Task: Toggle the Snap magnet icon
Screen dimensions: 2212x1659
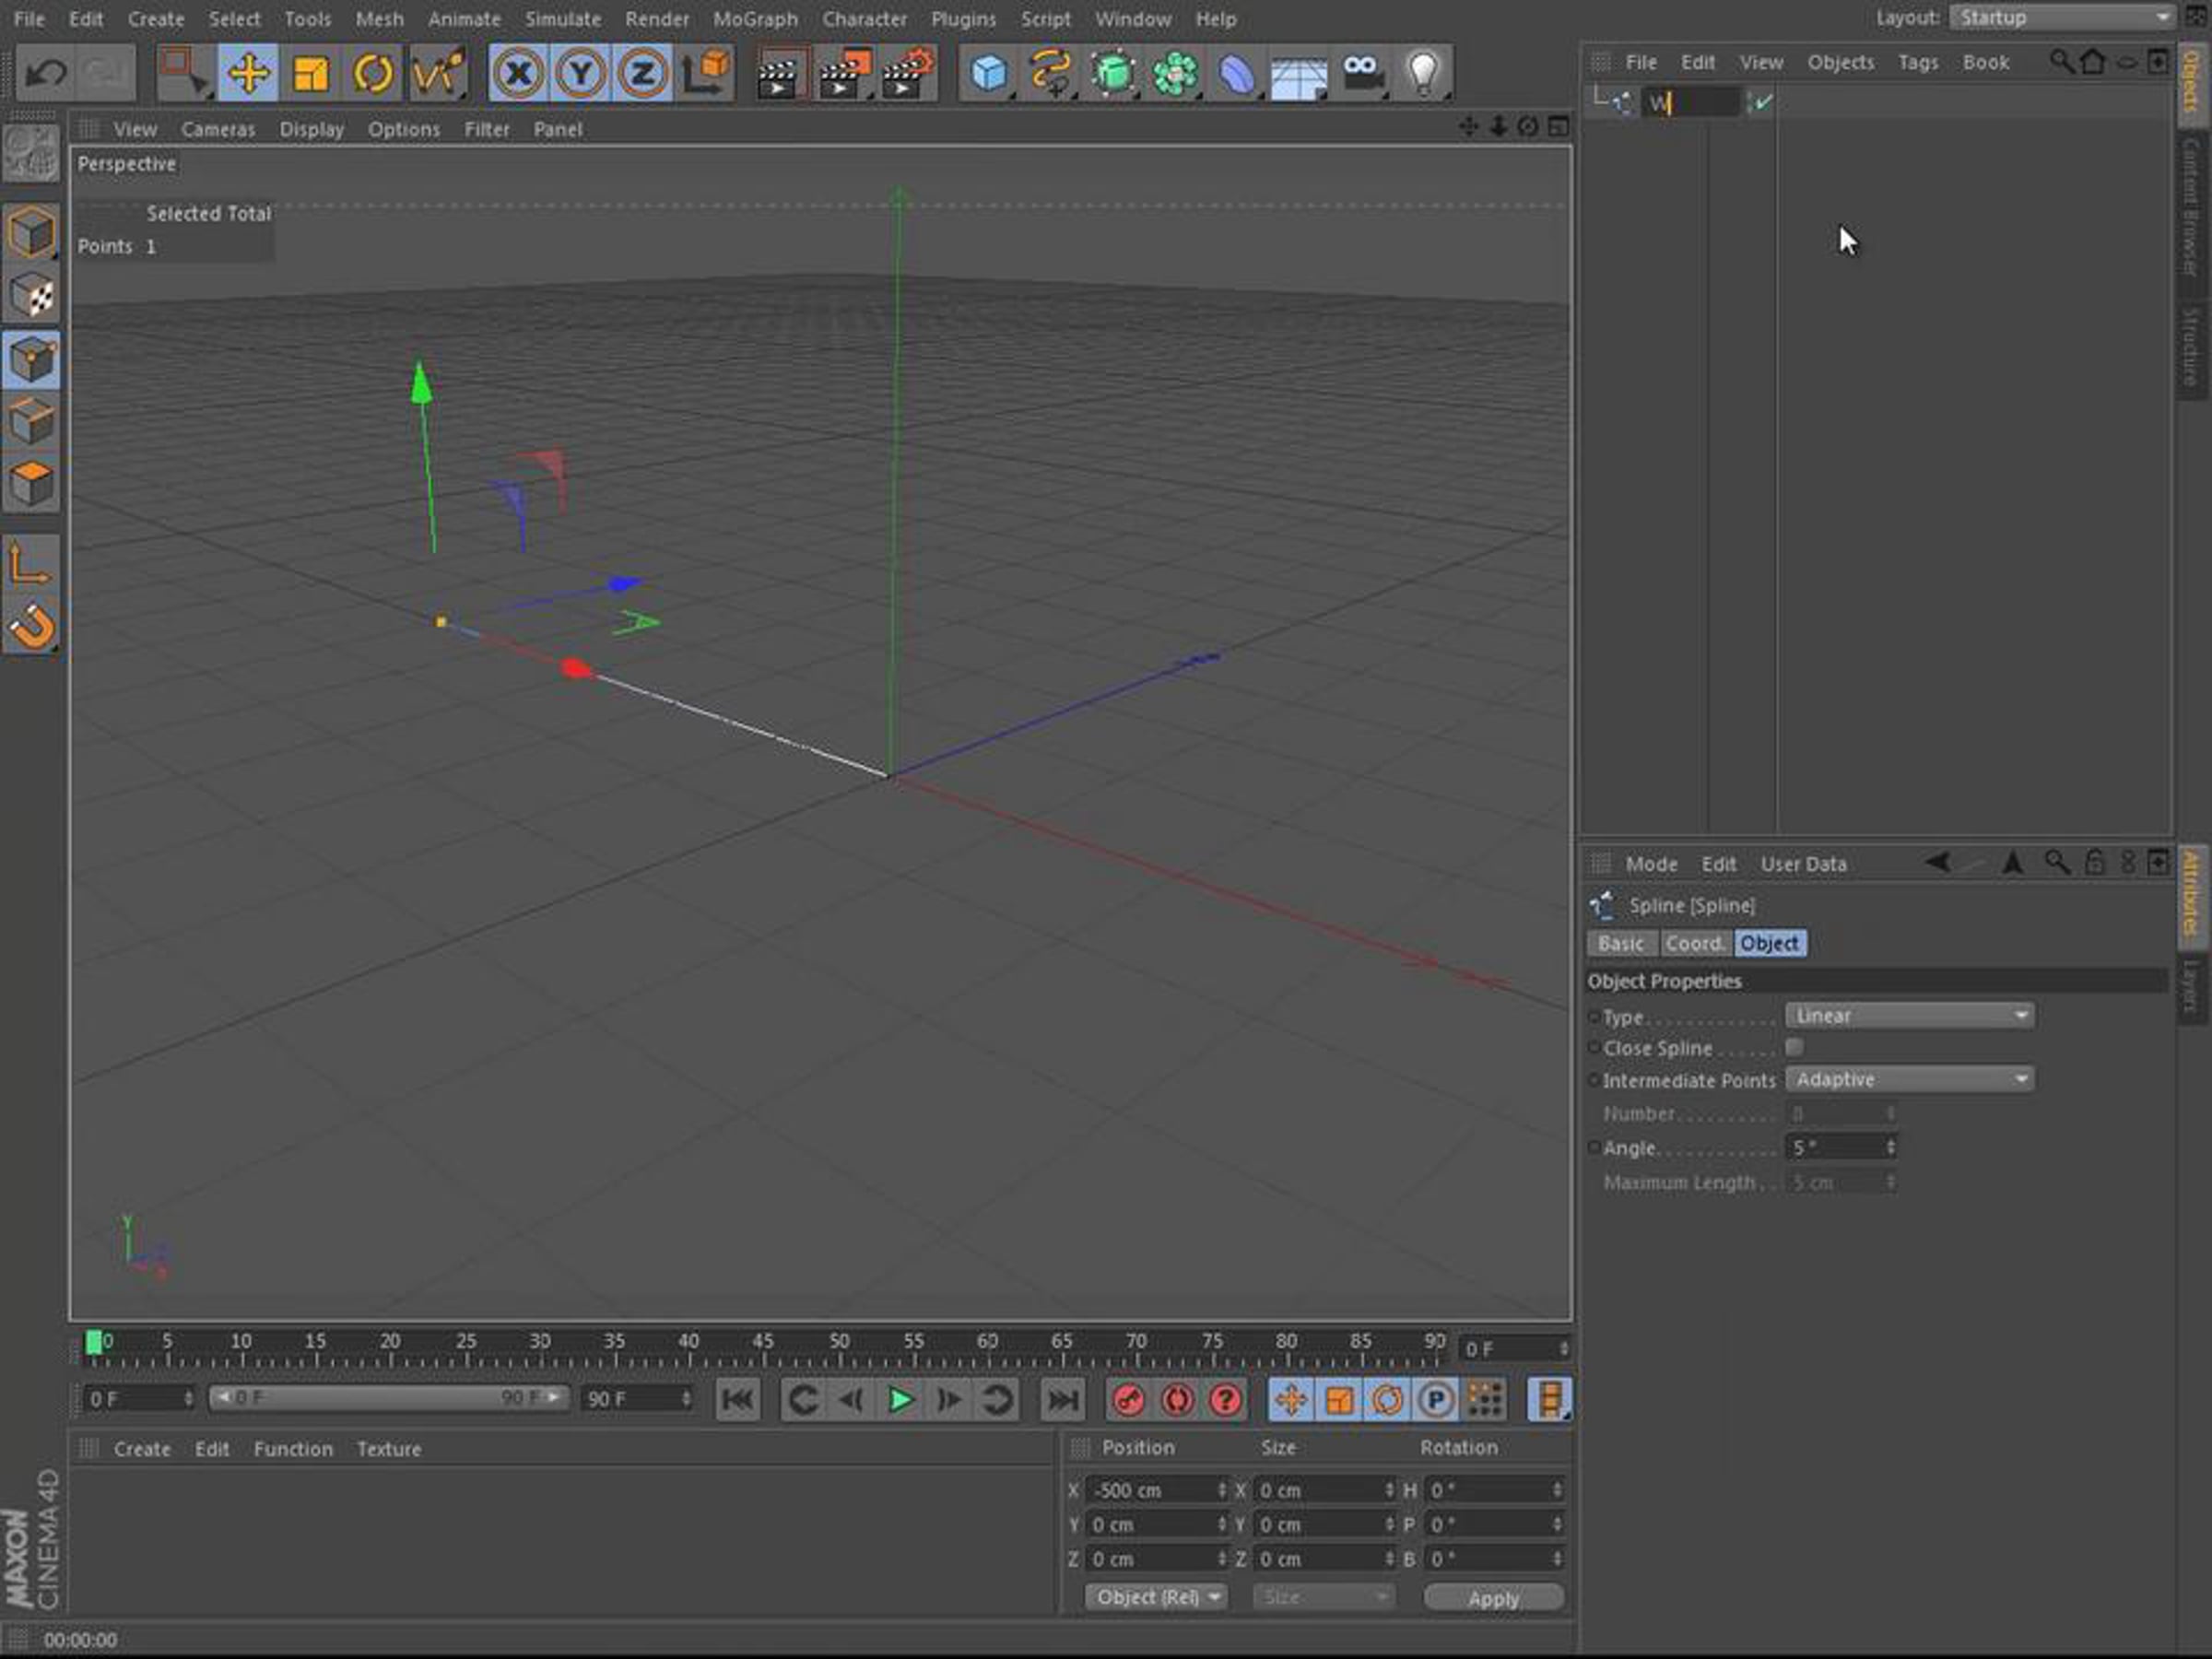Action: (x=31, y=627)
